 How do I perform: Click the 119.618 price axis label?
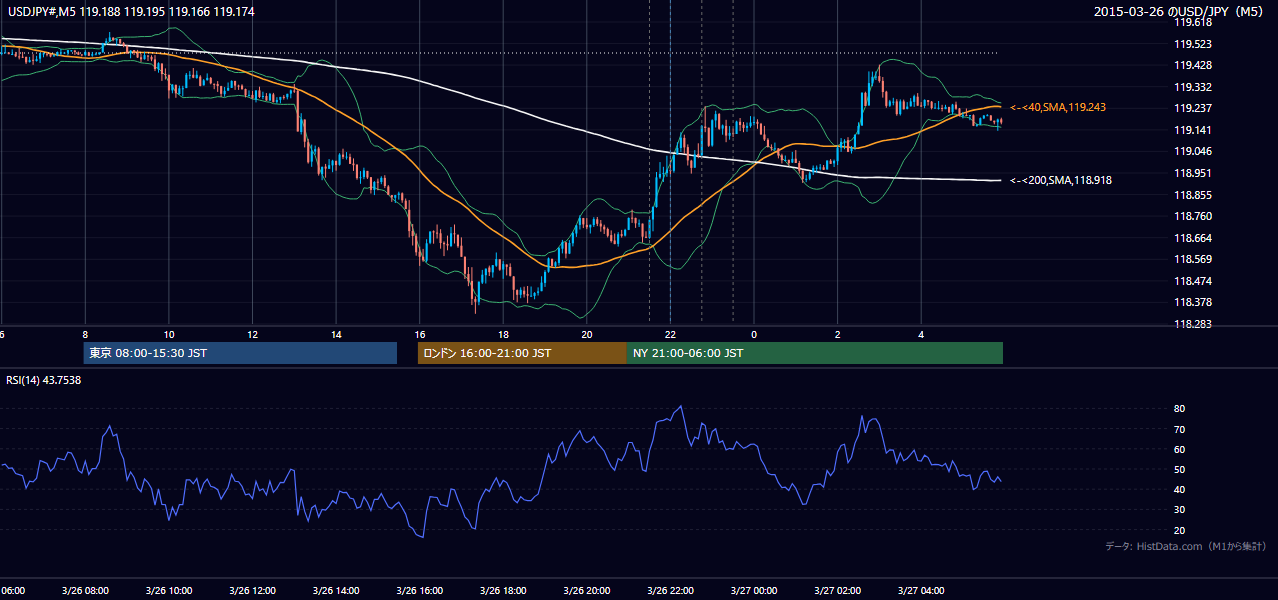tap(1194, 22)
